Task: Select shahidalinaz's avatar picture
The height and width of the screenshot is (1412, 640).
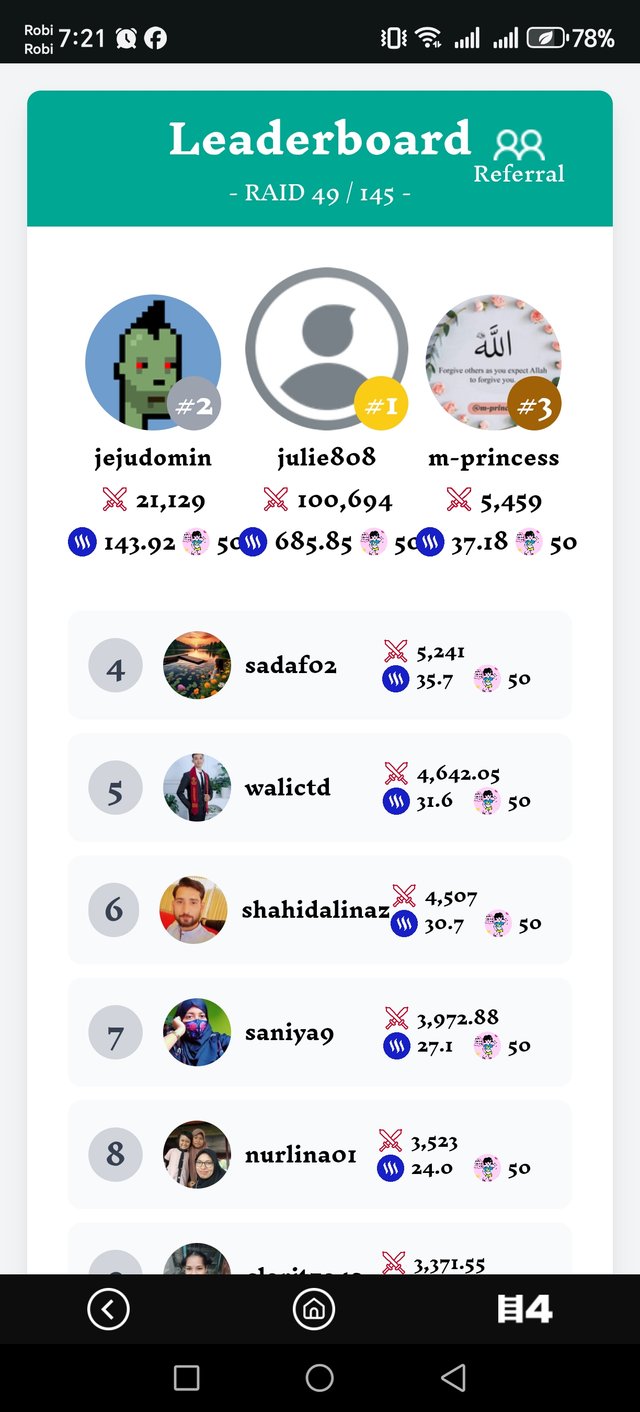Action: click(x=193, y=910)
